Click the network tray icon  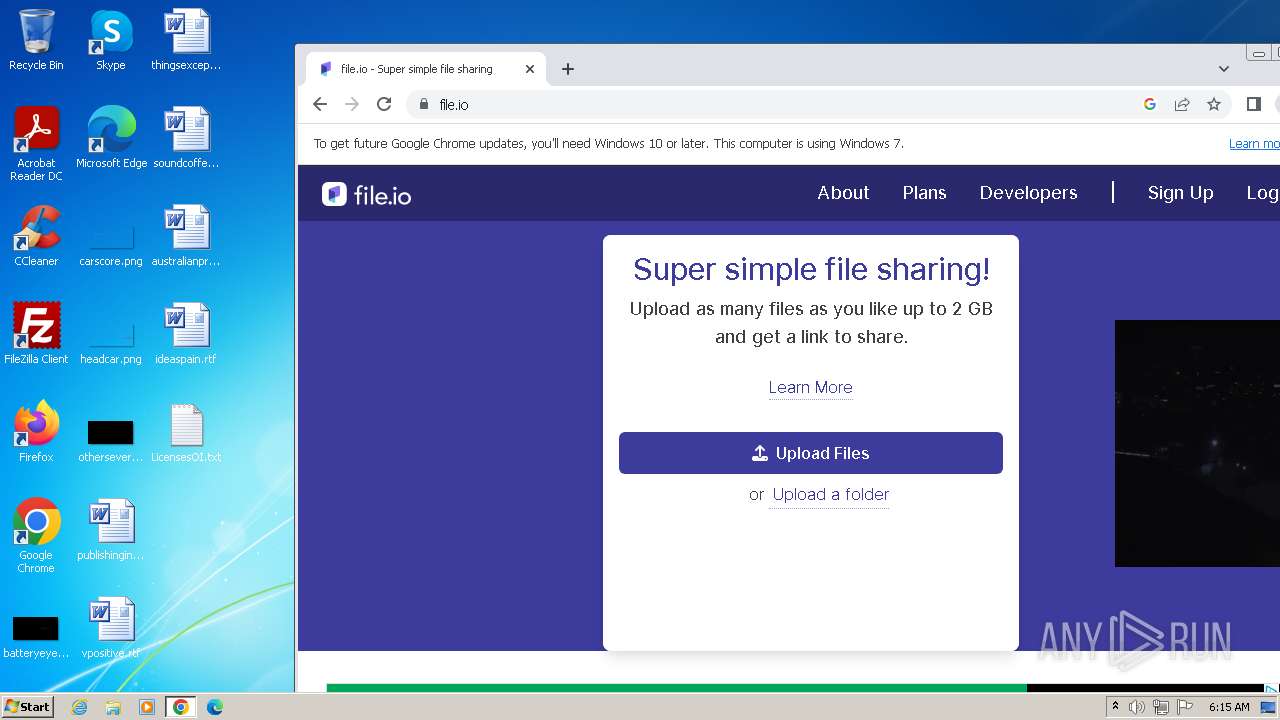click(x=1161, y=707)
